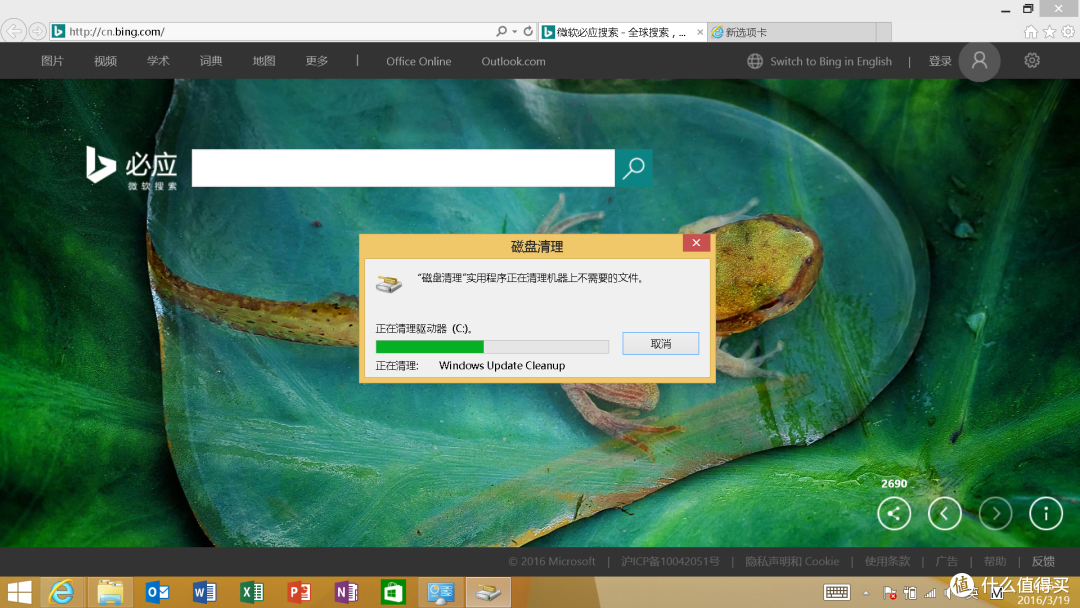Show next Bing background image
This screenshot has height=608, width=1080.
click(995, 514)
